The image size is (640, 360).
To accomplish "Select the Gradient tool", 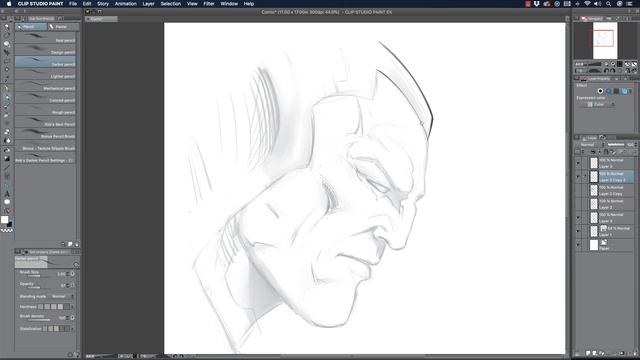I will coord(7,158).
